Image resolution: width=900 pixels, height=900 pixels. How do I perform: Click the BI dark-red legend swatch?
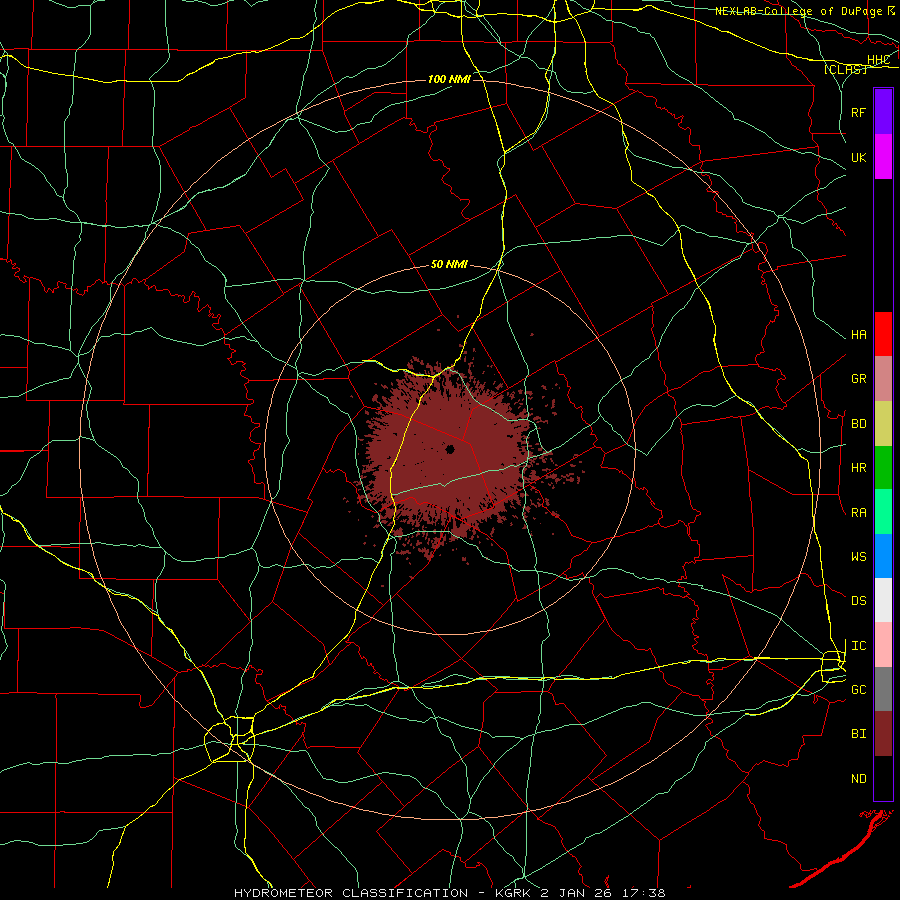883,734
